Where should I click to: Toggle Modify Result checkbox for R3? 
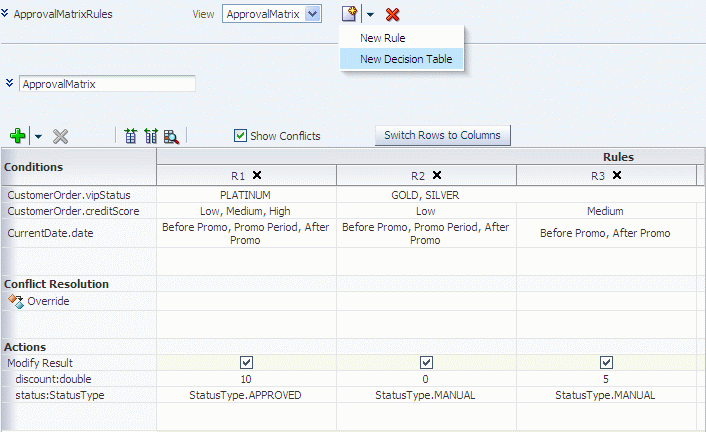pyautogui.click(x=606, y=362)
